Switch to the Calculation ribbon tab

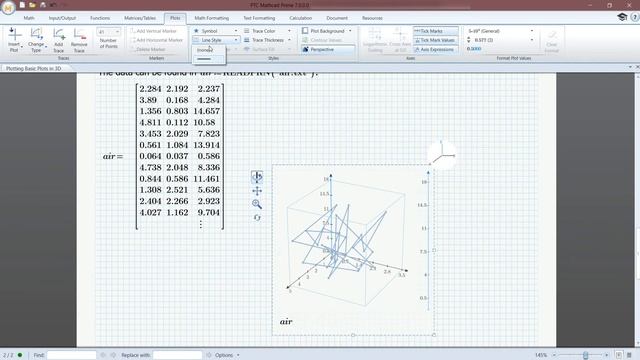301,18
